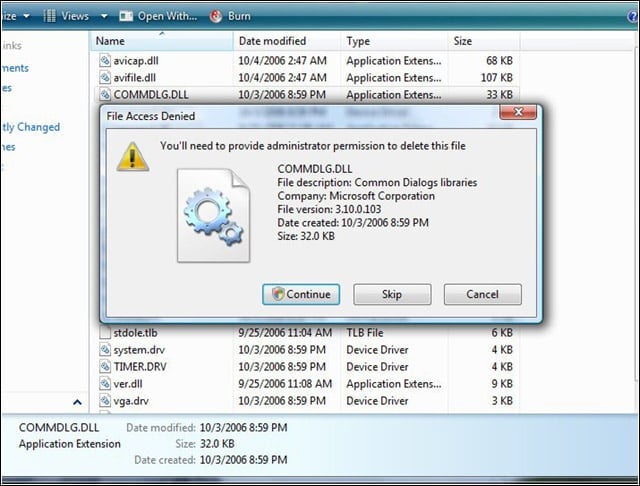Image resolution: width=640 pixels, height=486 pixels.
Task: Click the avicap.dll file name
Action: click(136, 61)
